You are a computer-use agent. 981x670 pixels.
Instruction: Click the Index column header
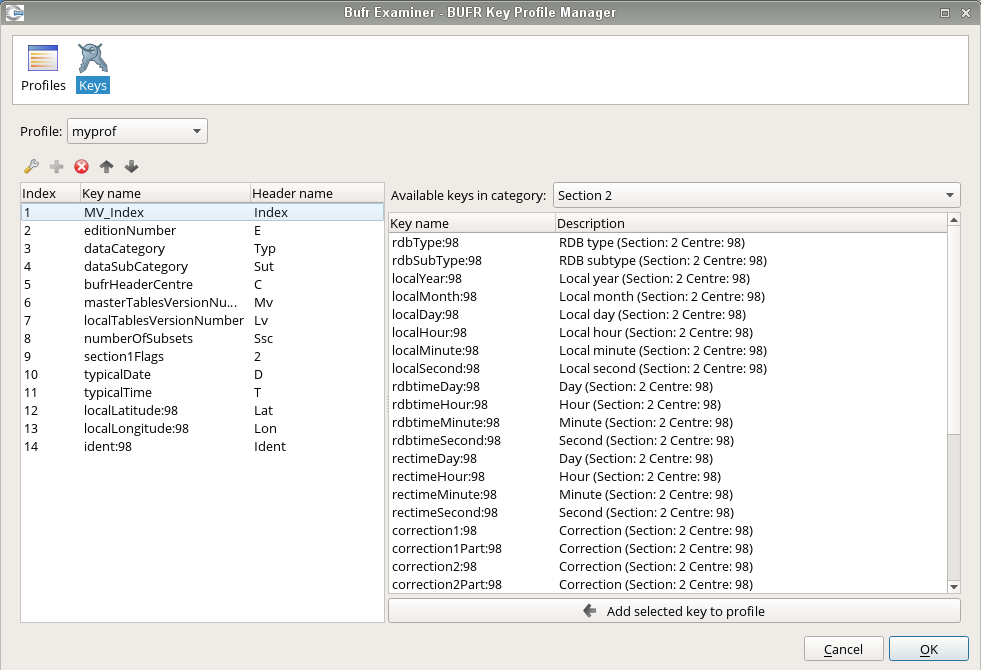50,193
